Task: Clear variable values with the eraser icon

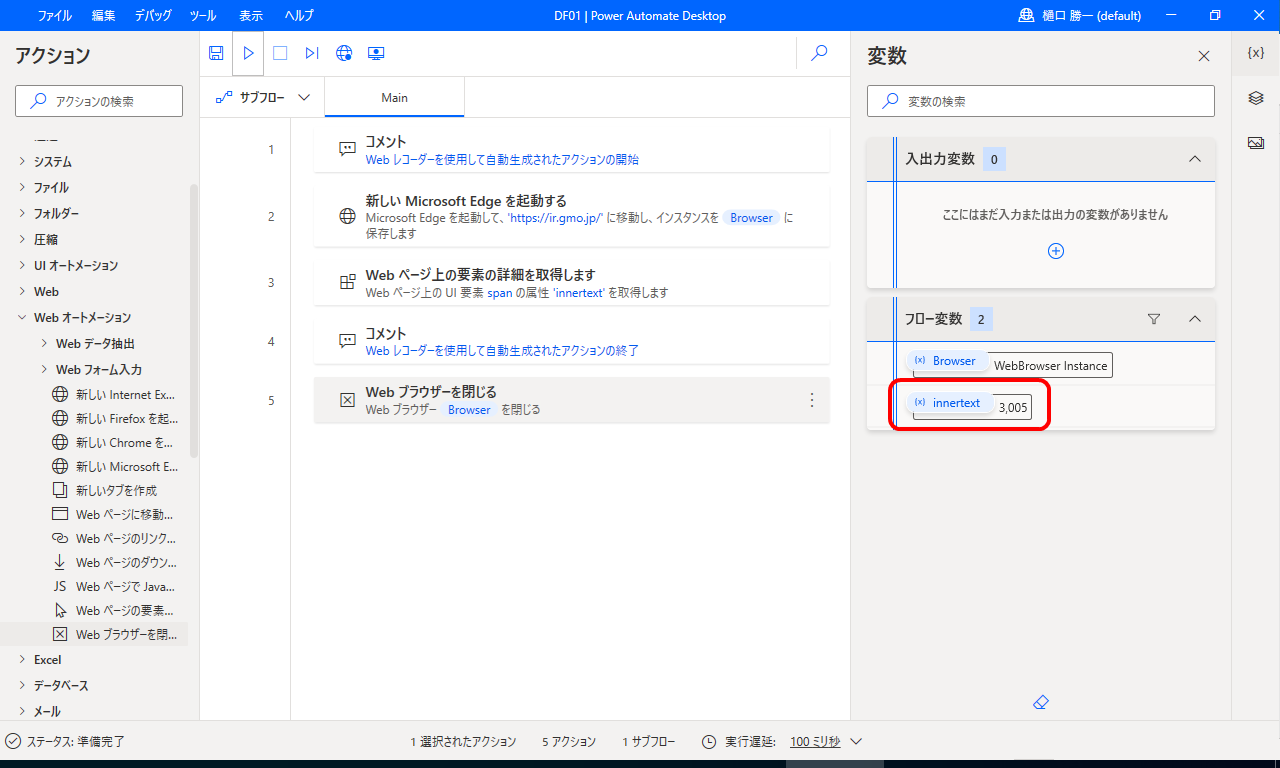Action: 1040,702
